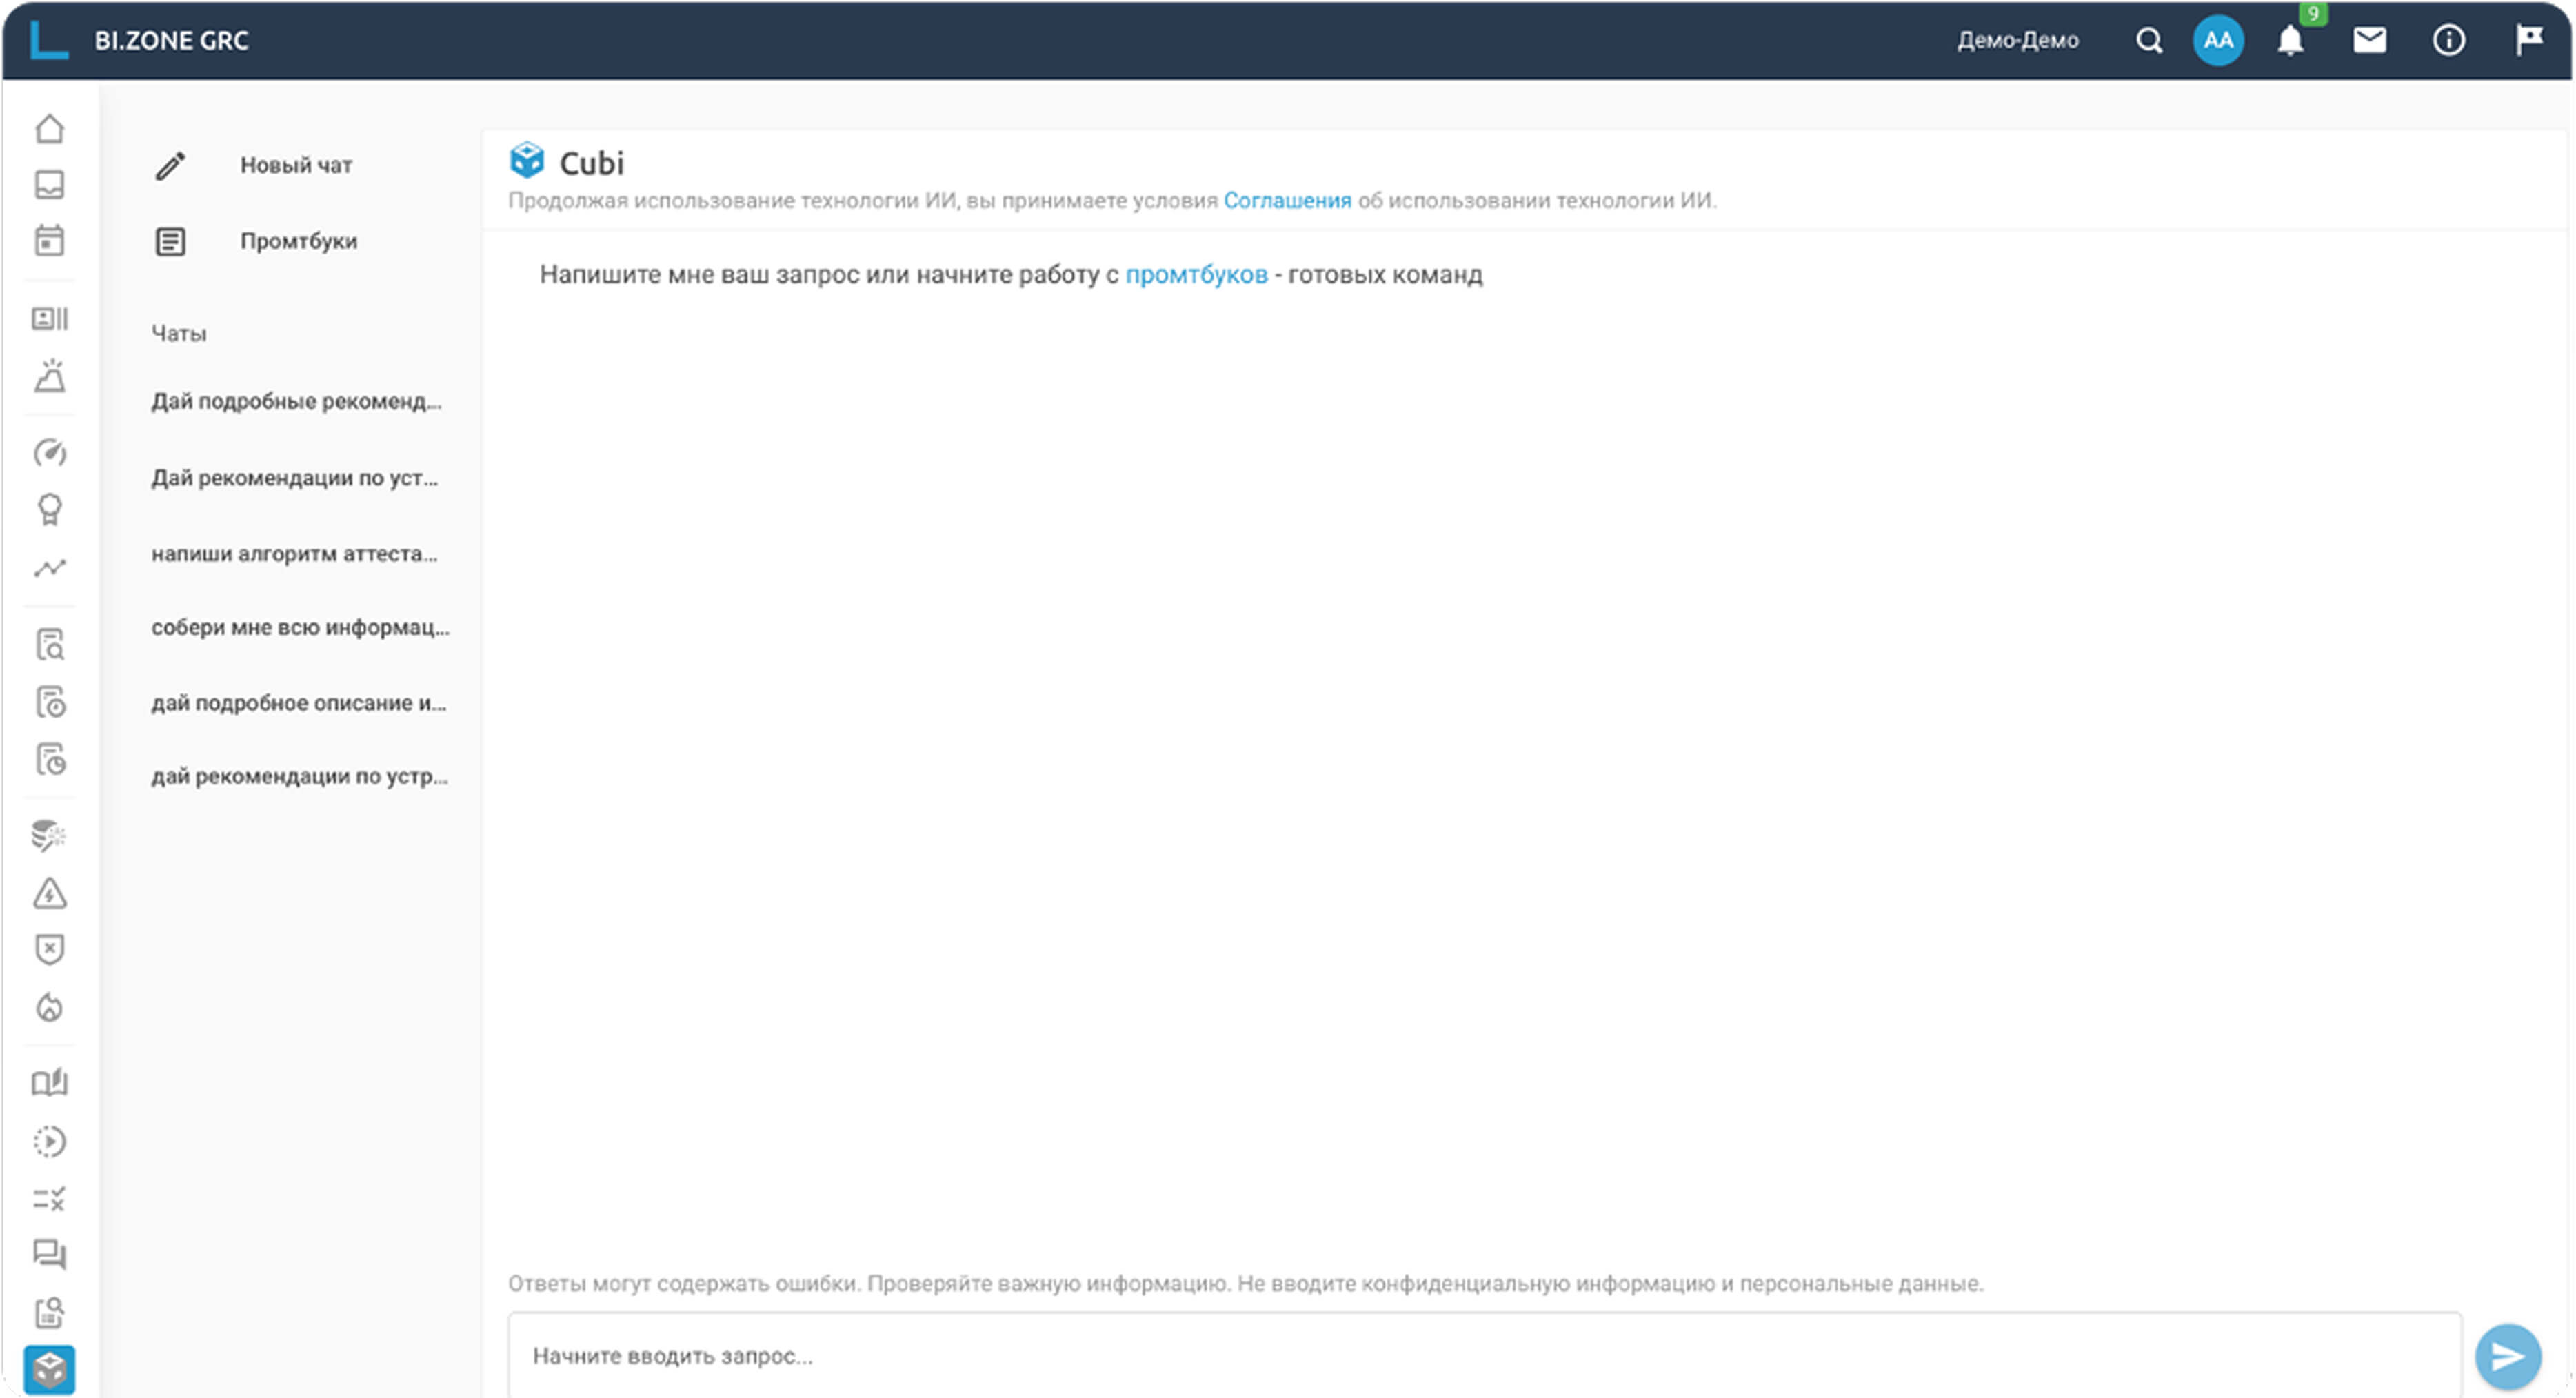This screenshot has width=2576, height=1398.
Task: Open chat 'собери мне всю информац...'
Action: [x=300, y=627]
